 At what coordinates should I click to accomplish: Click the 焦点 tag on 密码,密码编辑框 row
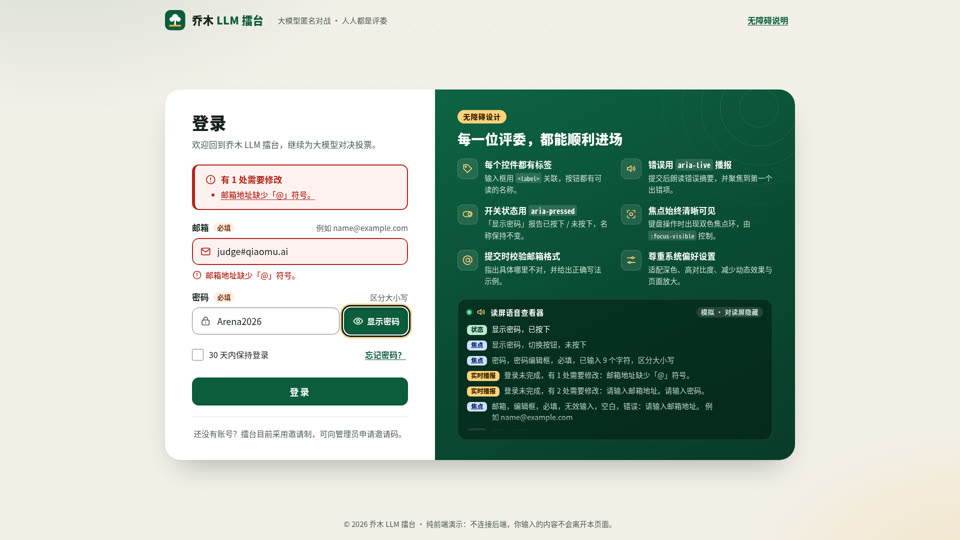point(477,361)
